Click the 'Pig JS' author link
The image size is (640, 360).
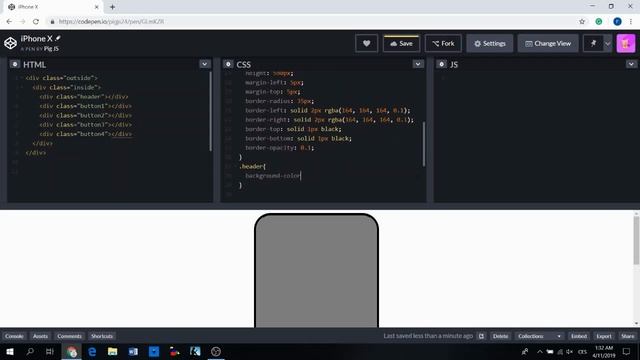51,49
